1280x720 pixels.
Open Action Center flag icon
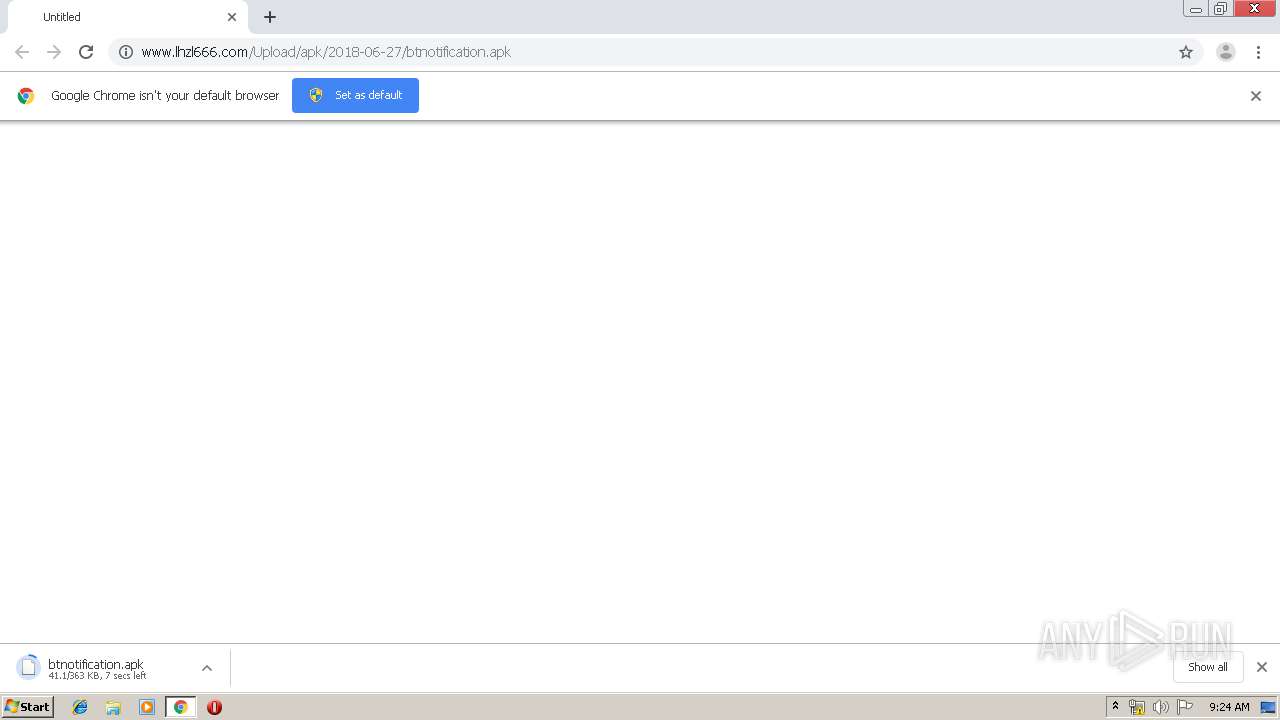[1185, 707]
